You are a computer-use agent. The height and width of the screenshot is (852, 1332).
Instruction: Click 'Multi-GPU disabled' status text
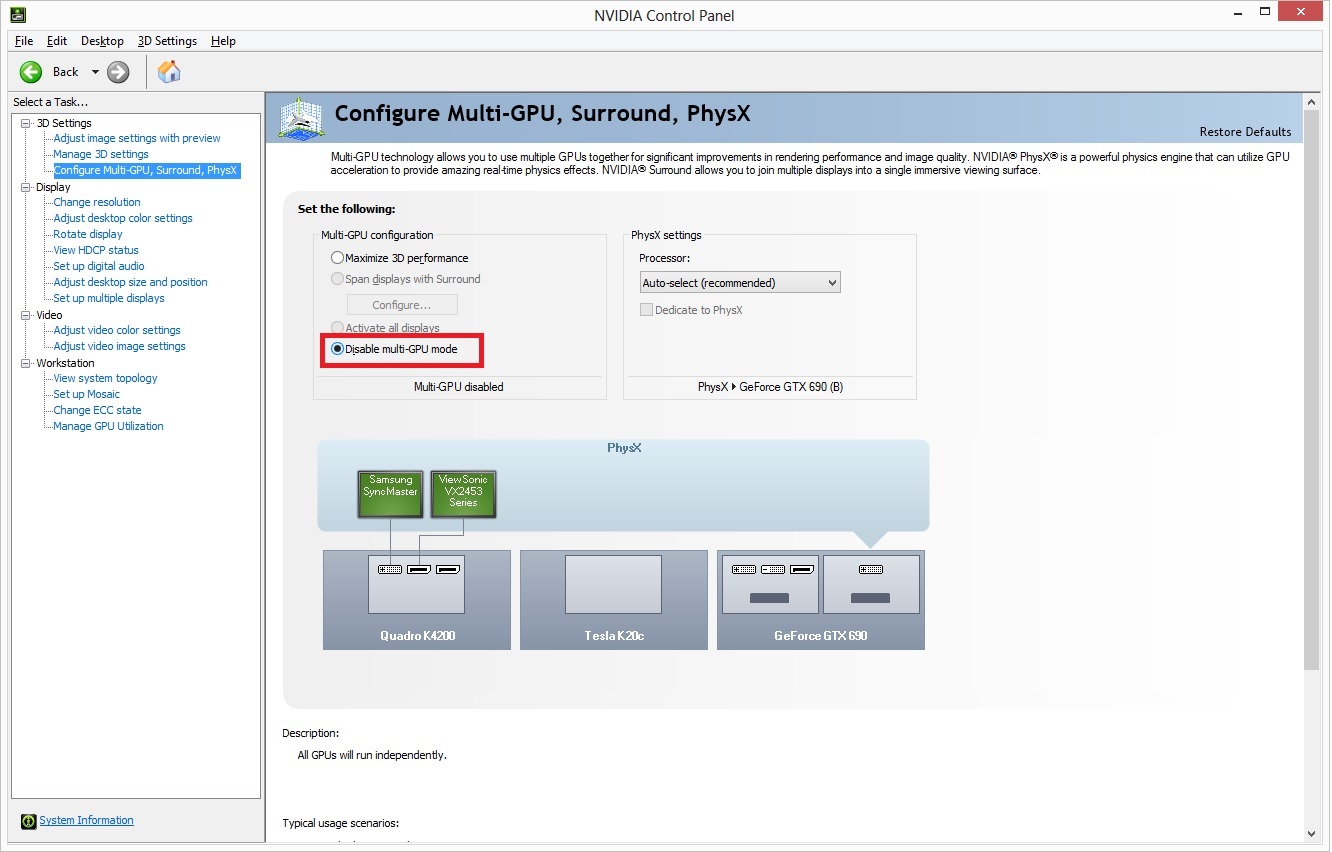pyautogui.click(x=459, y=387)
